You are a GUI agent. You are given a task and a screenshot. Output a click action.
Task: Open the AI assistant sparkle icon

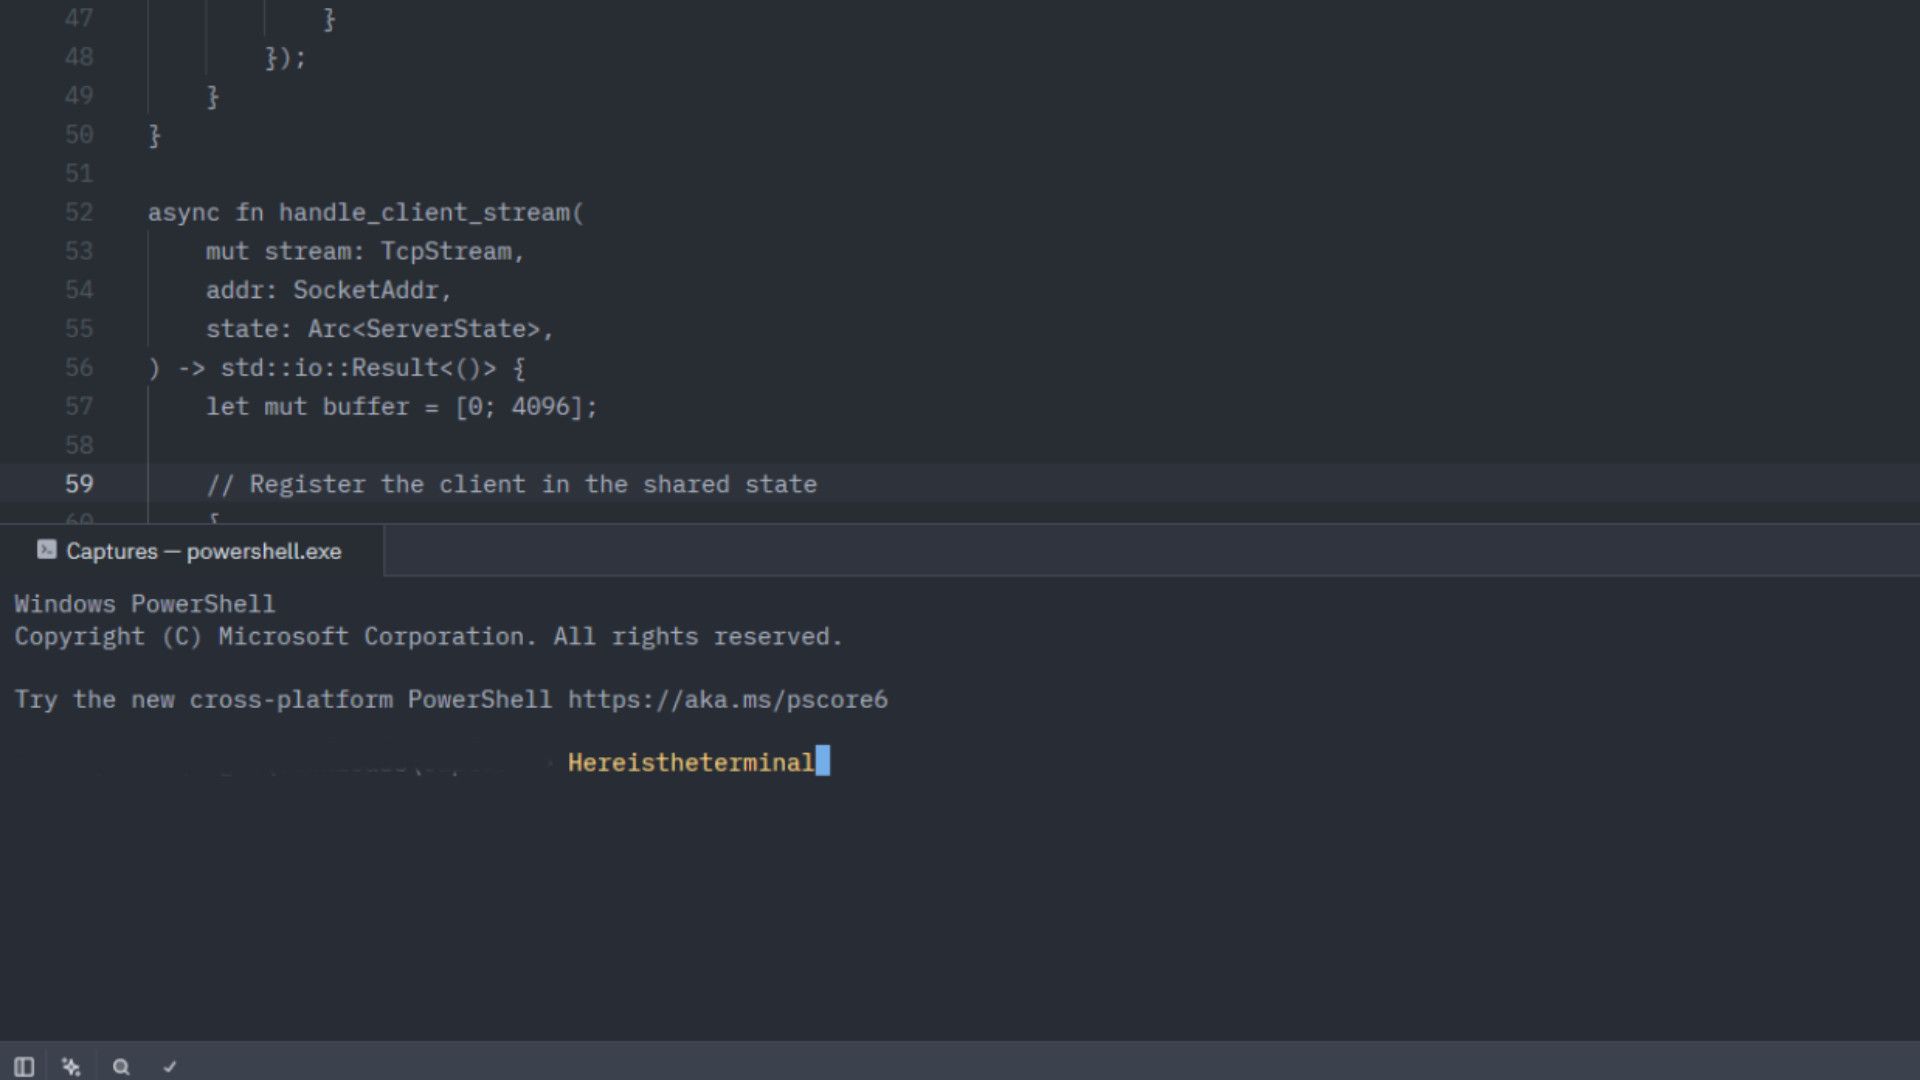[x=71, y=1067]
